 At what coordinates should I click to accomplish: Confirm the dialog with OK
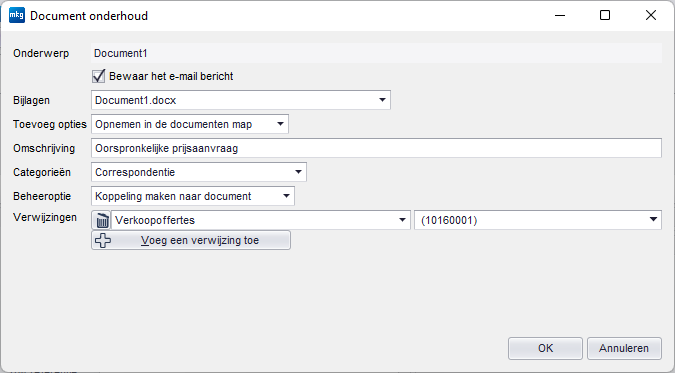coord(545,348)
